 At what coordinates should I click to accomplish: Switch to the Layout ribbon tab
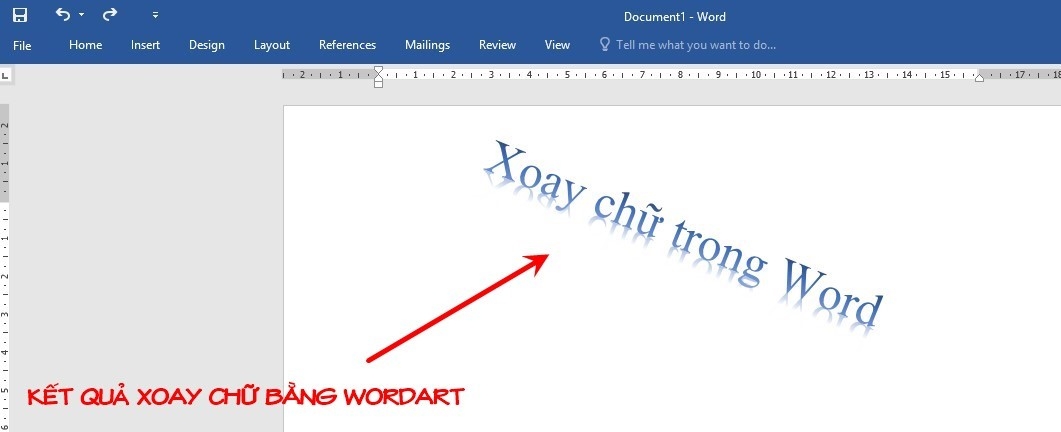[x=271, y=45]
